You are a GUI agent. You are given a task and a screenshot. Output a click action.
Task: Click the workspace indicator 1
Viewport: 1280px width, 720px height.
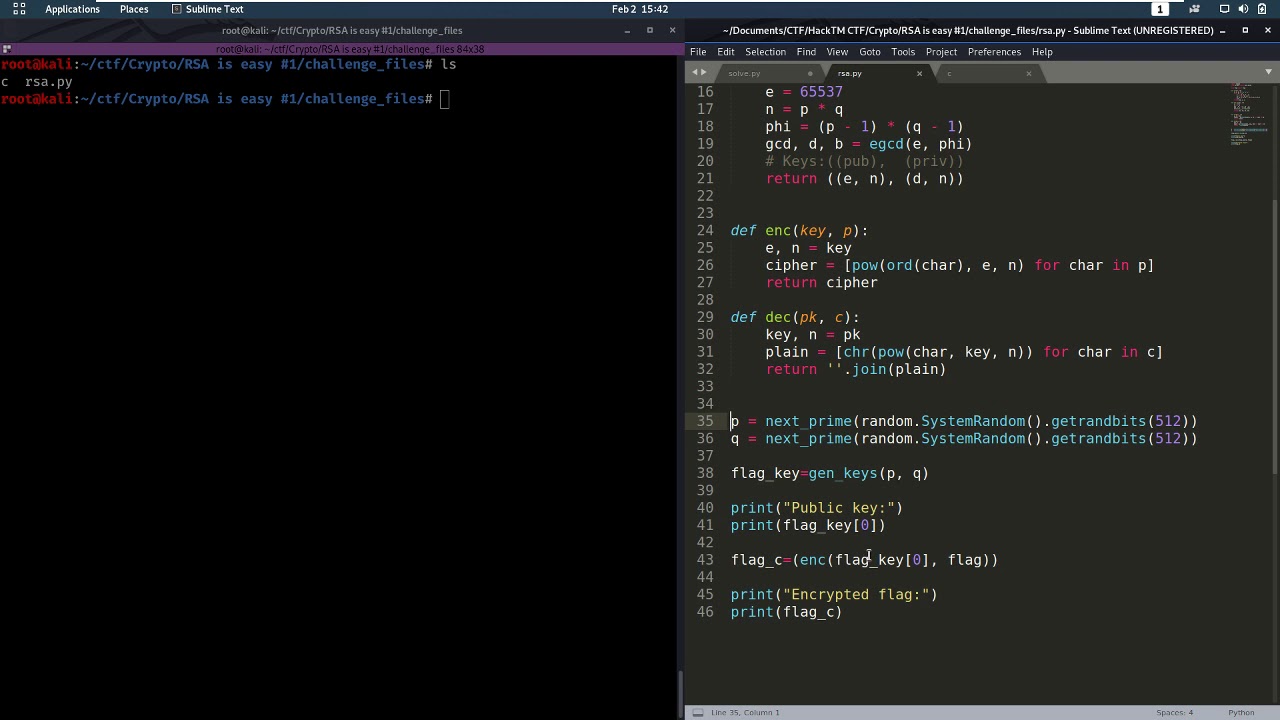[x=1160, y=9]
